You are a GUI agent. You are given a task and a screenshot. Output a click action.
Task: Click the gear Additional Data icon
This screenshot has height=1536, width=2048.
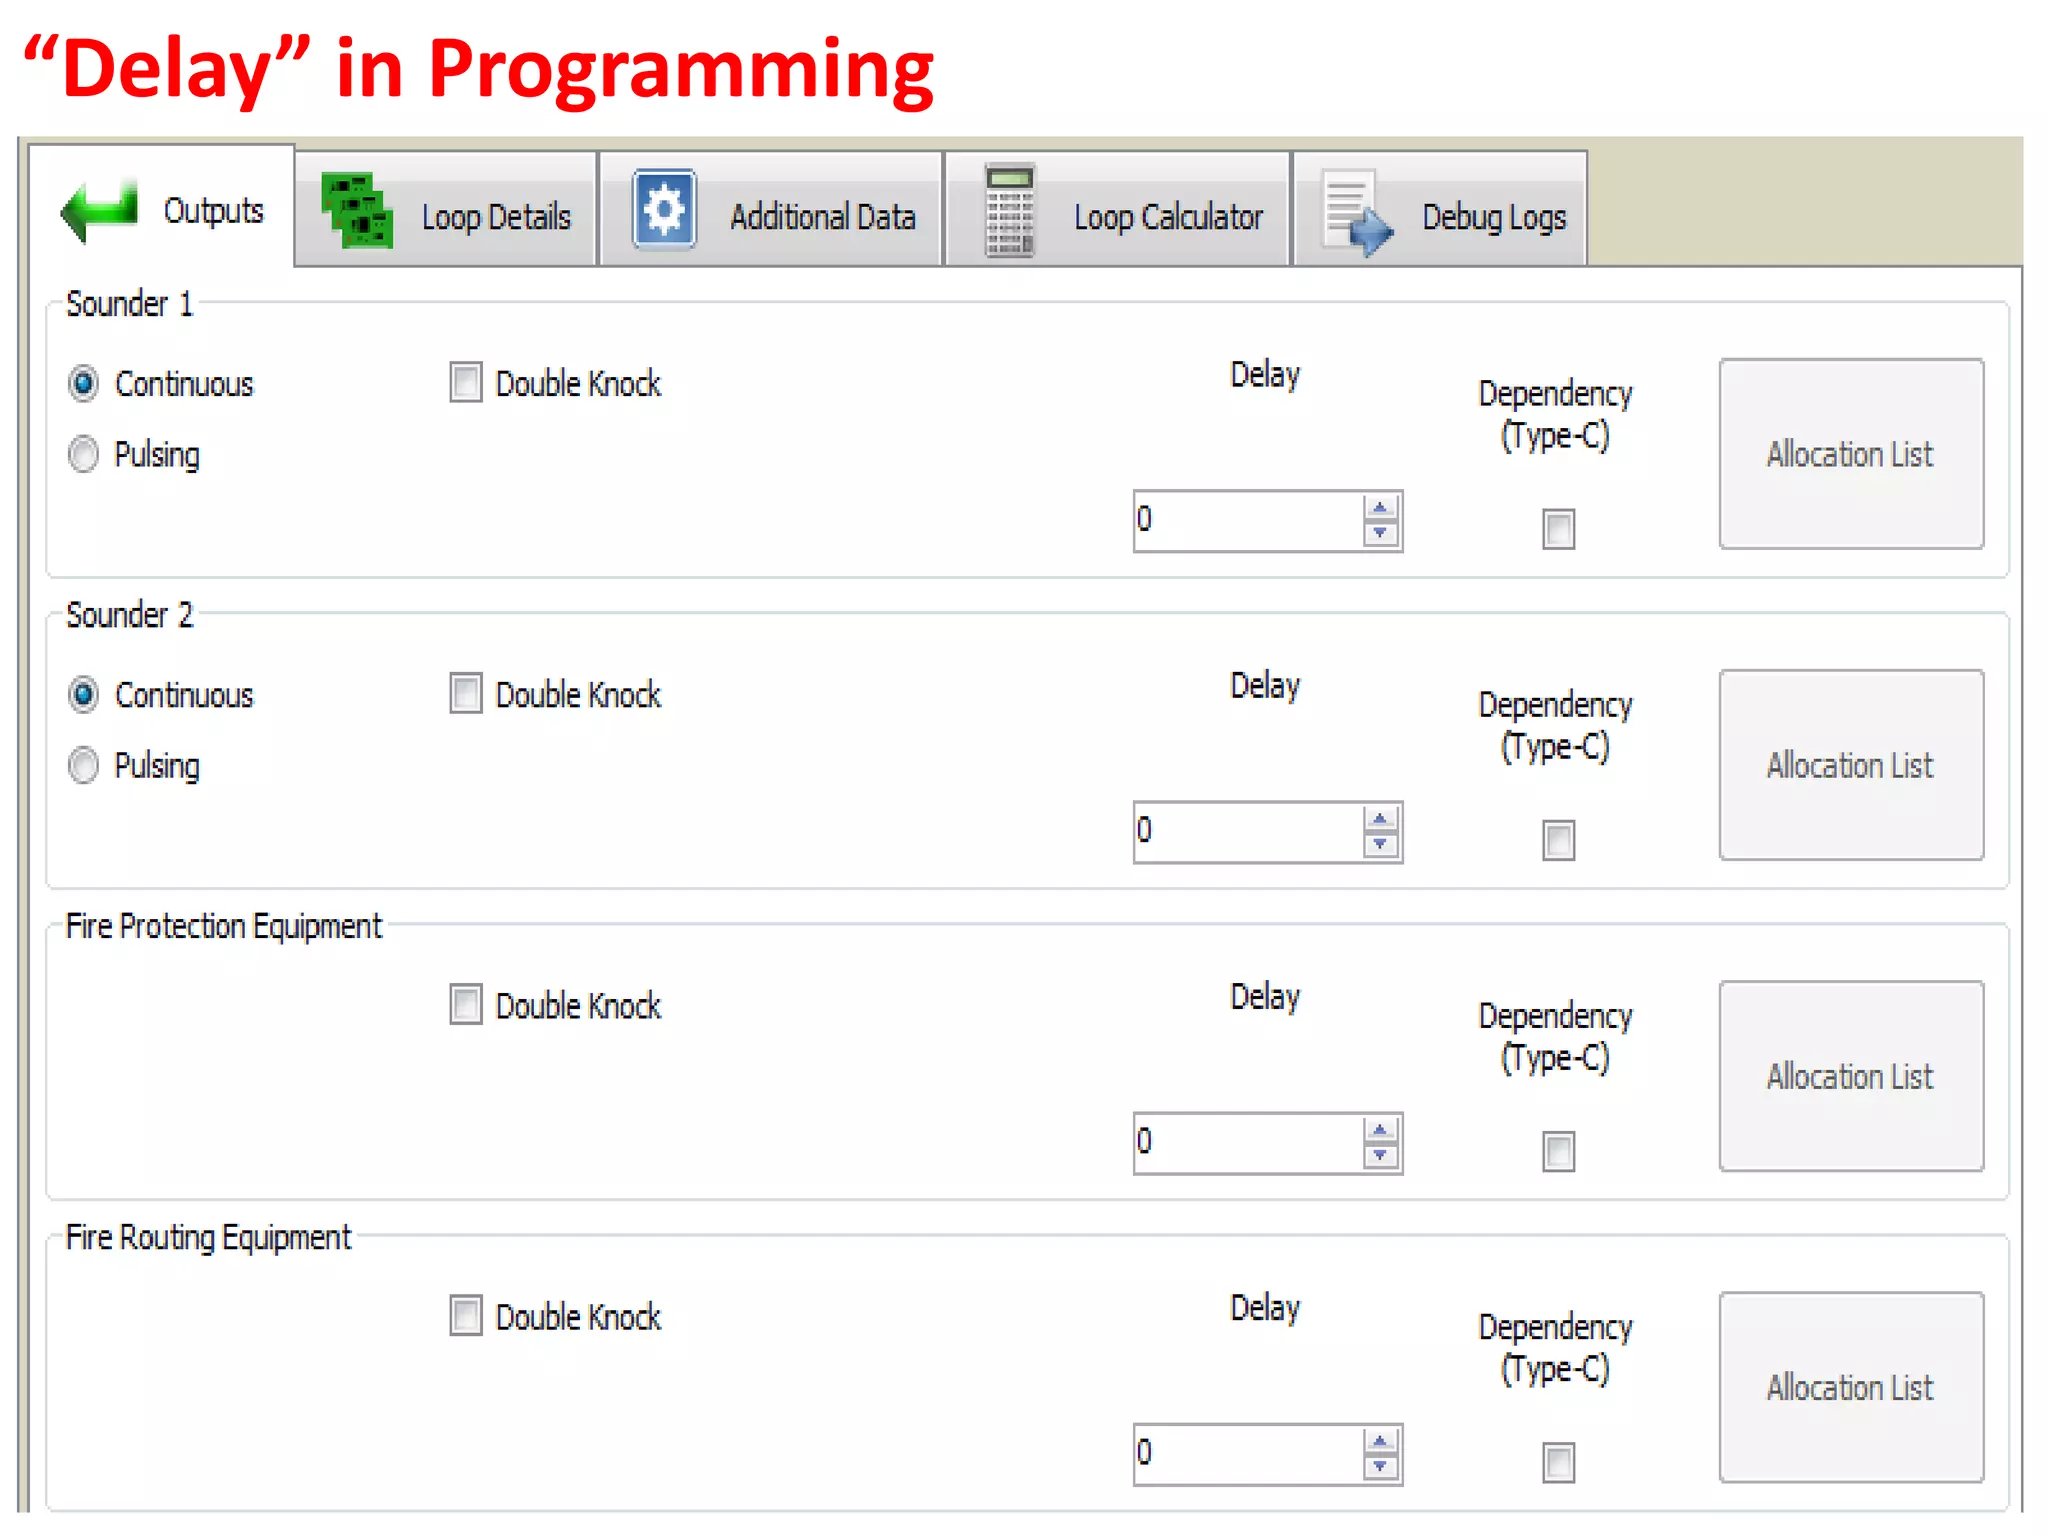tap(664, 210)
